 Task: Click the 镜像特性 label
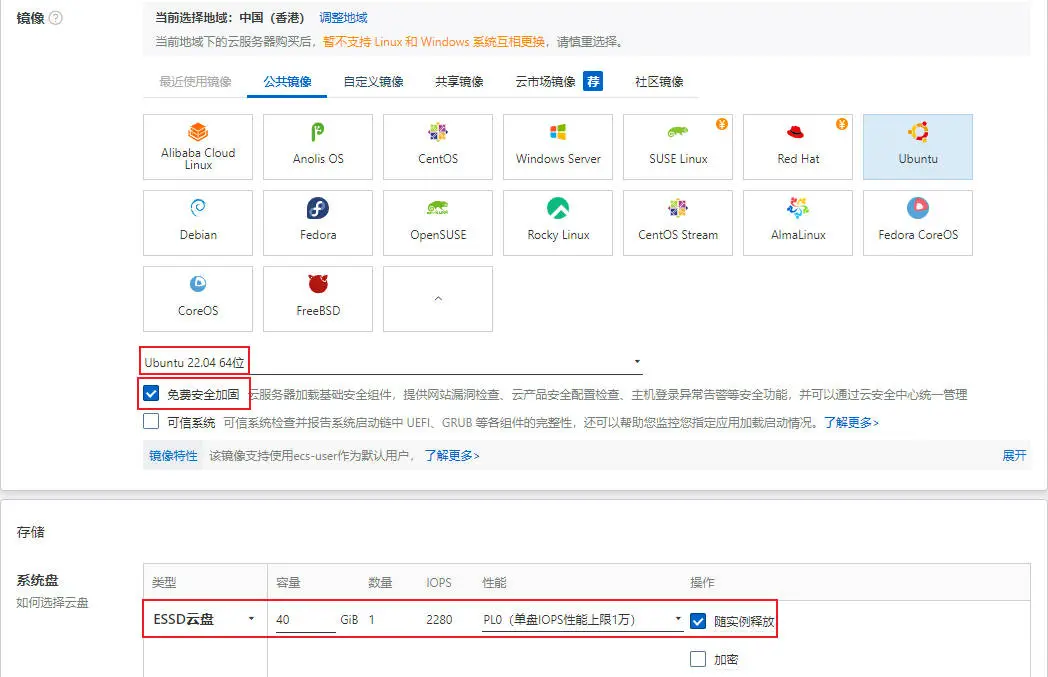[x=173, y=456]
